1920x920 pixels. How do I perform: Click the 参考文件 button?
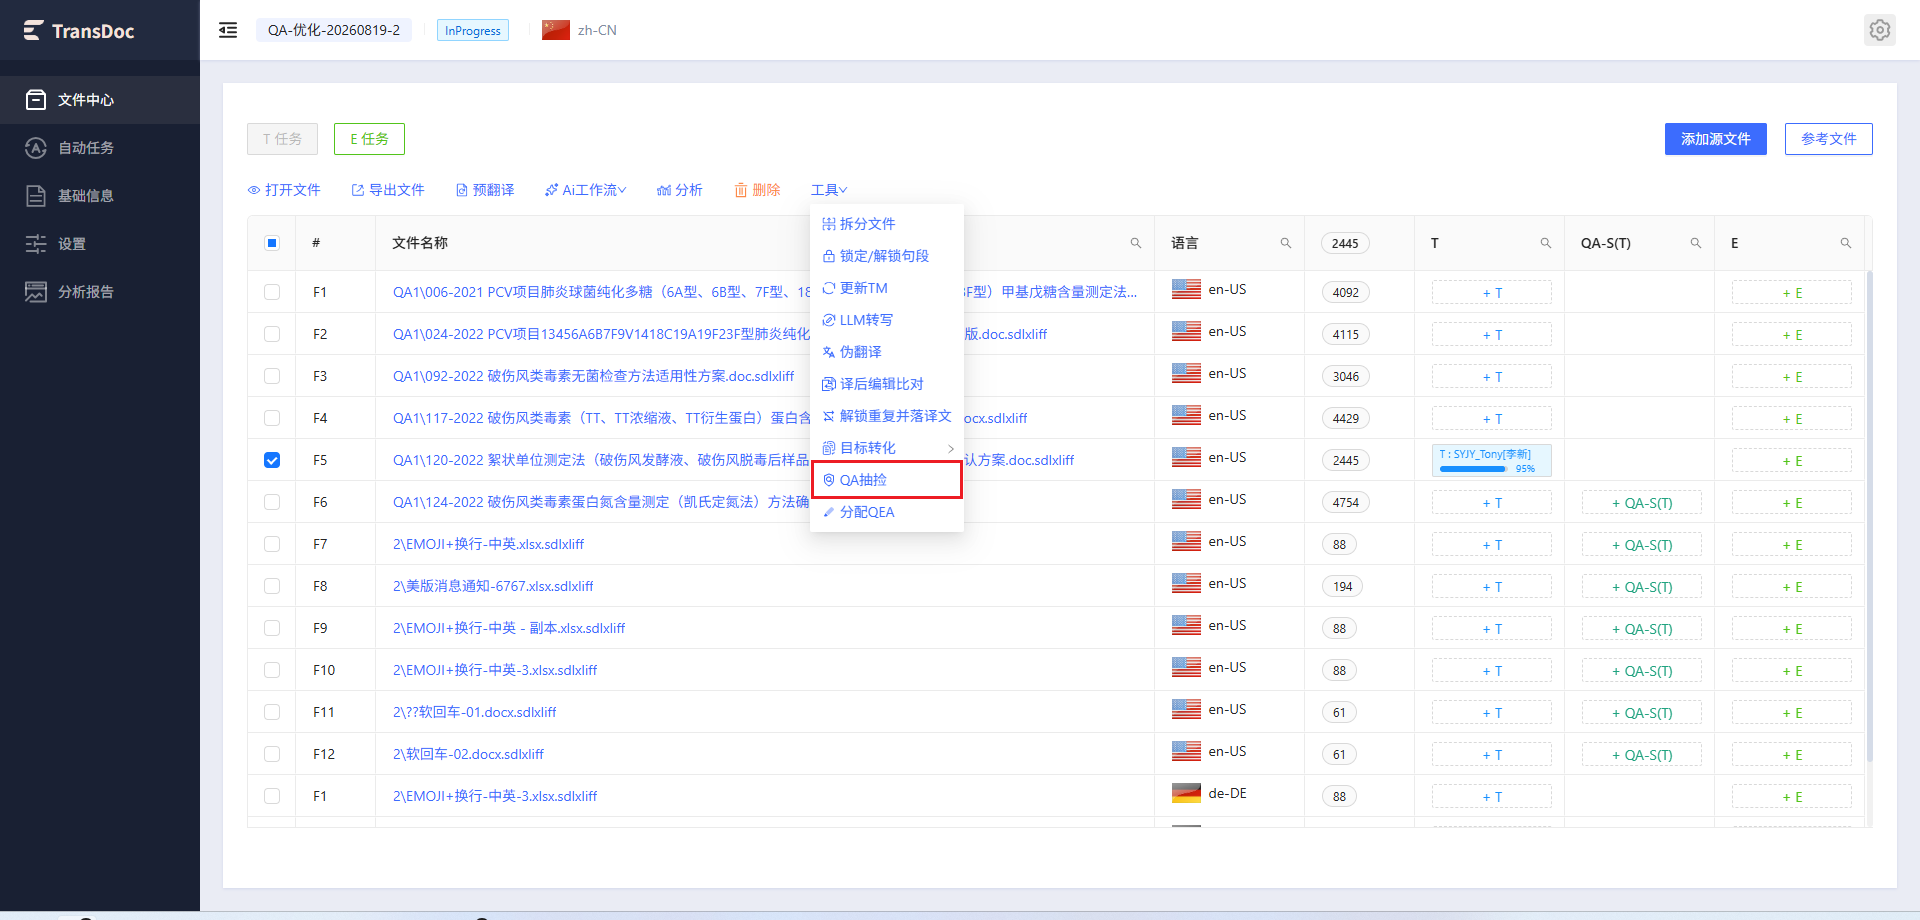point(1828,139)
